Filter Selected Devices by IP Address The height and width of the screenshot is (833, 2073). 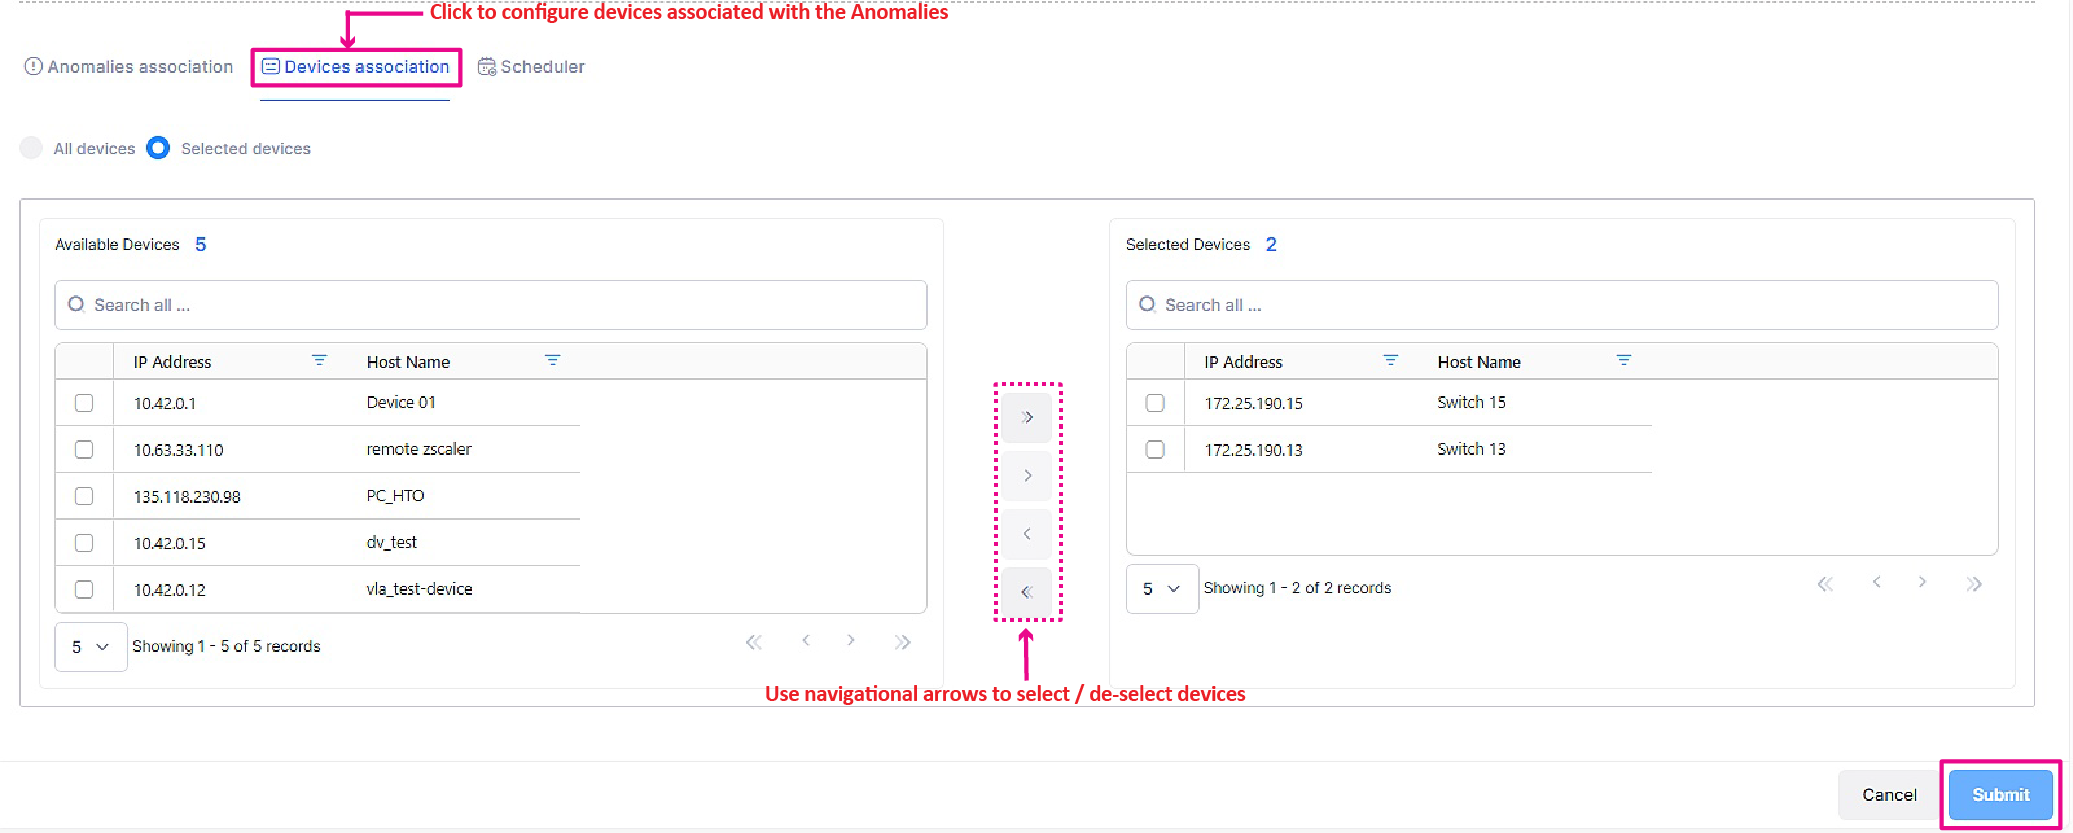(1390, 360)
